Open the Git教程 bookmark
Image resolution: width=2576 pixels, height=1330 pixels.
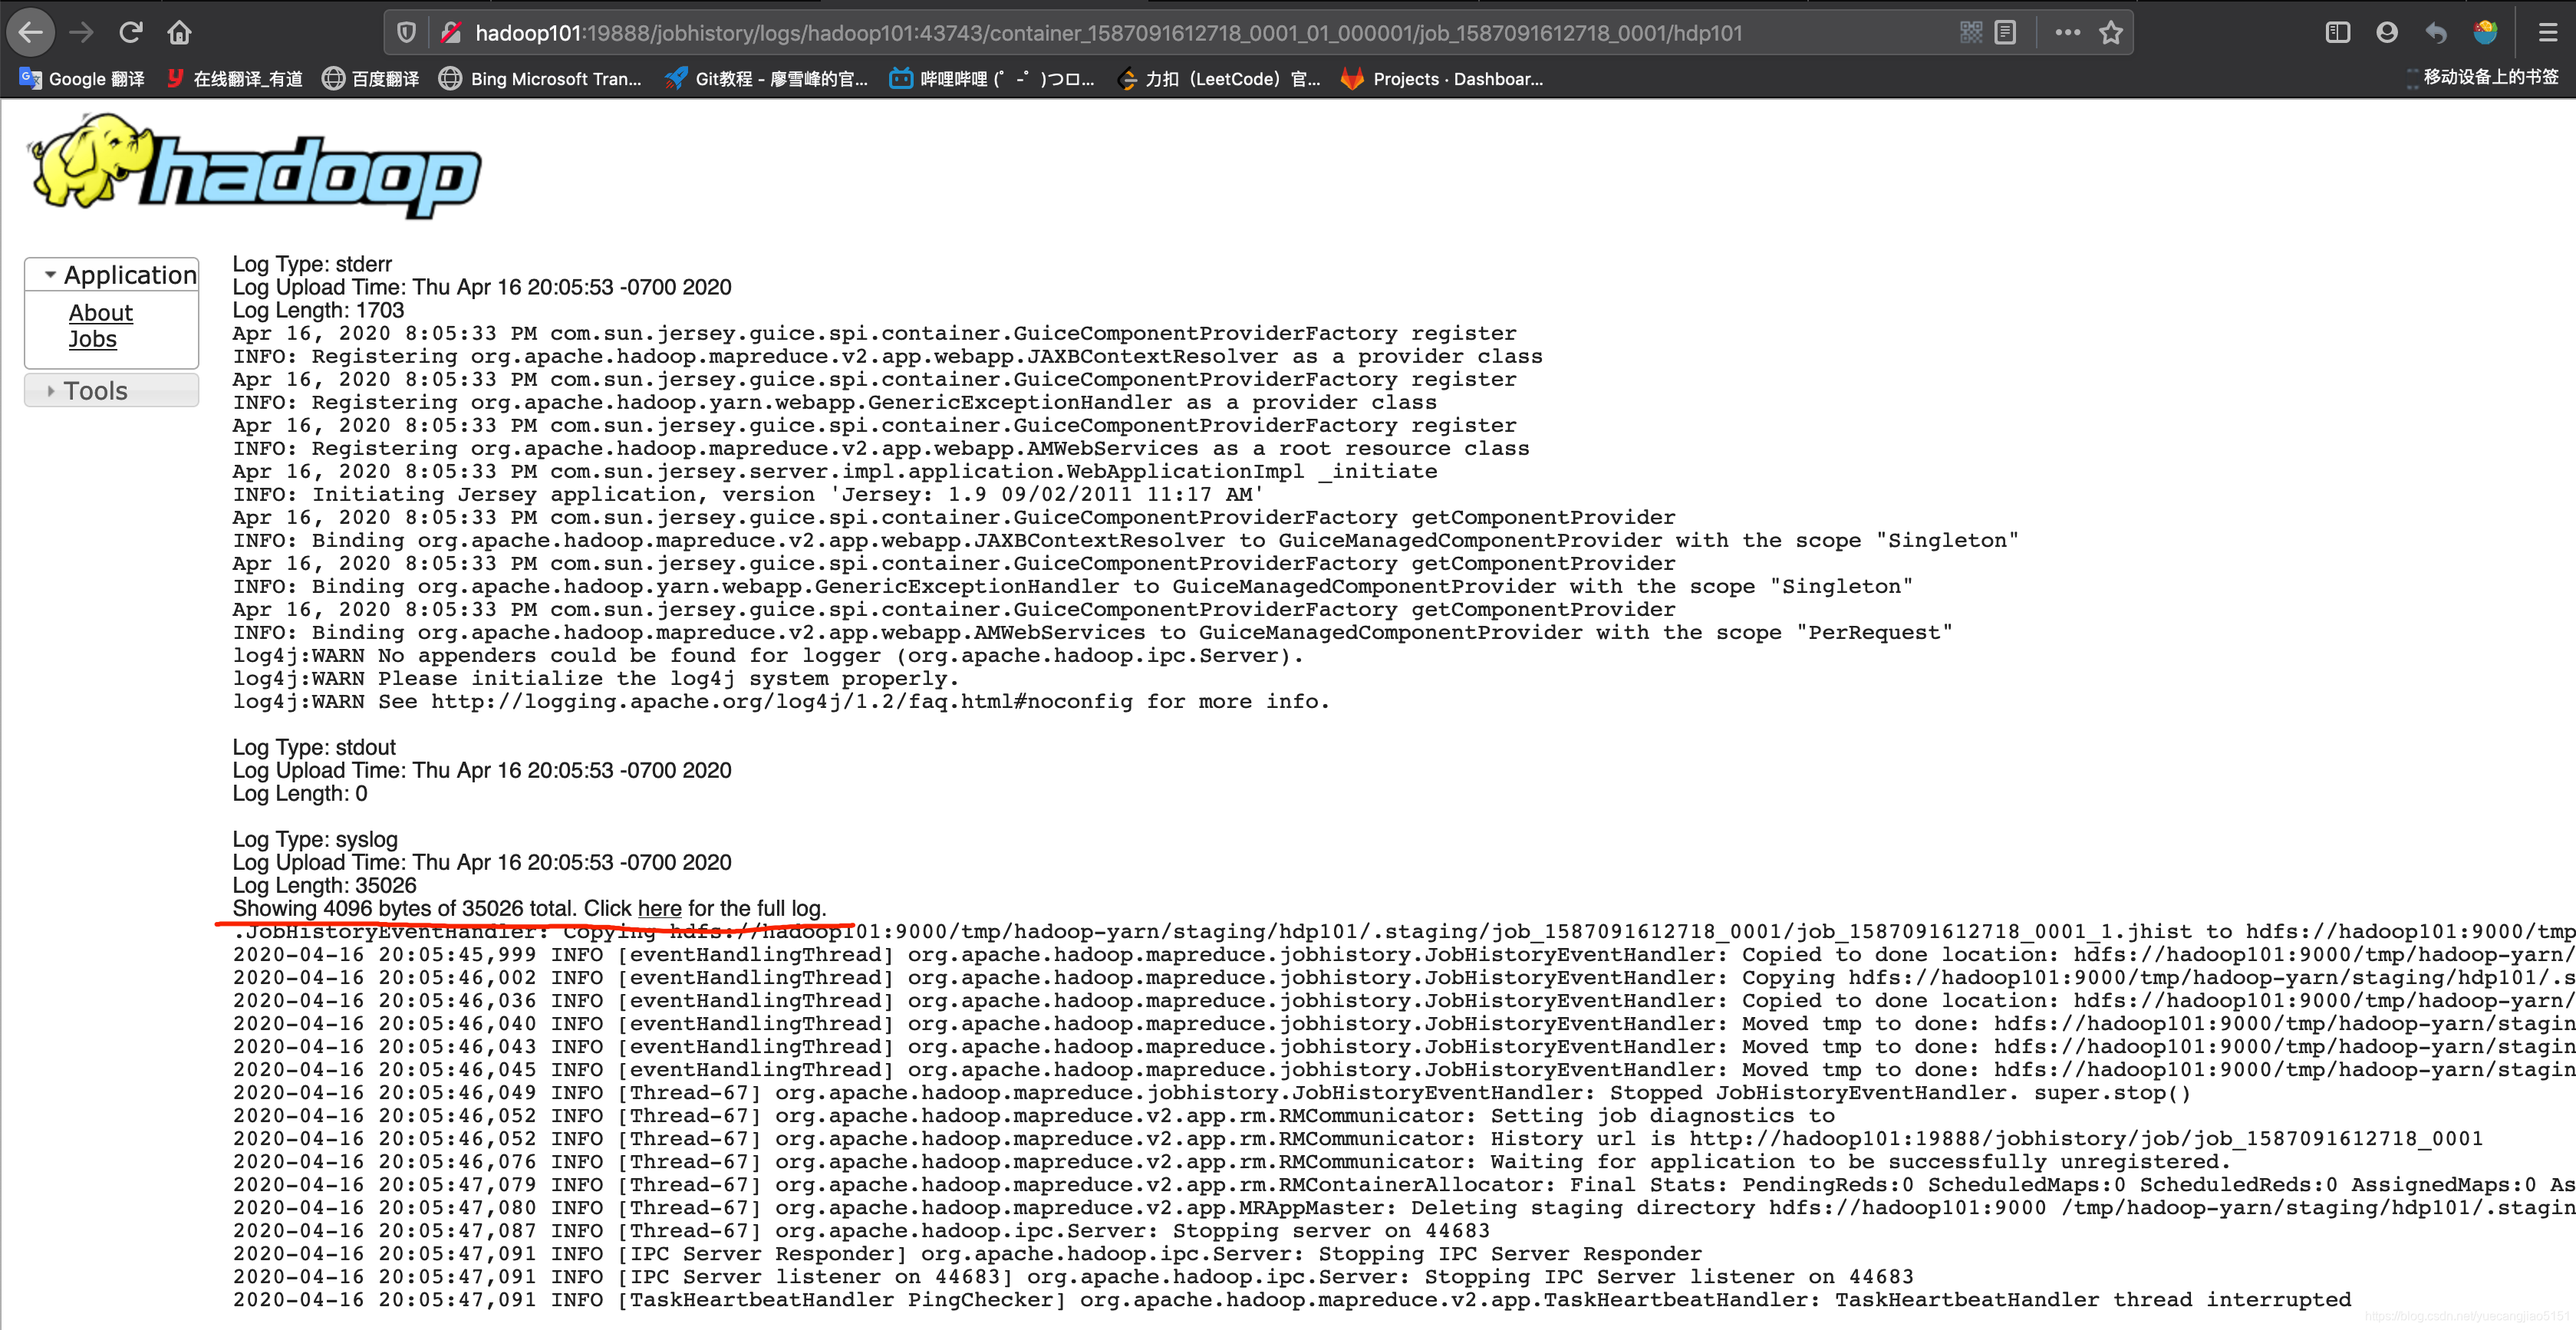pos(767,79)
